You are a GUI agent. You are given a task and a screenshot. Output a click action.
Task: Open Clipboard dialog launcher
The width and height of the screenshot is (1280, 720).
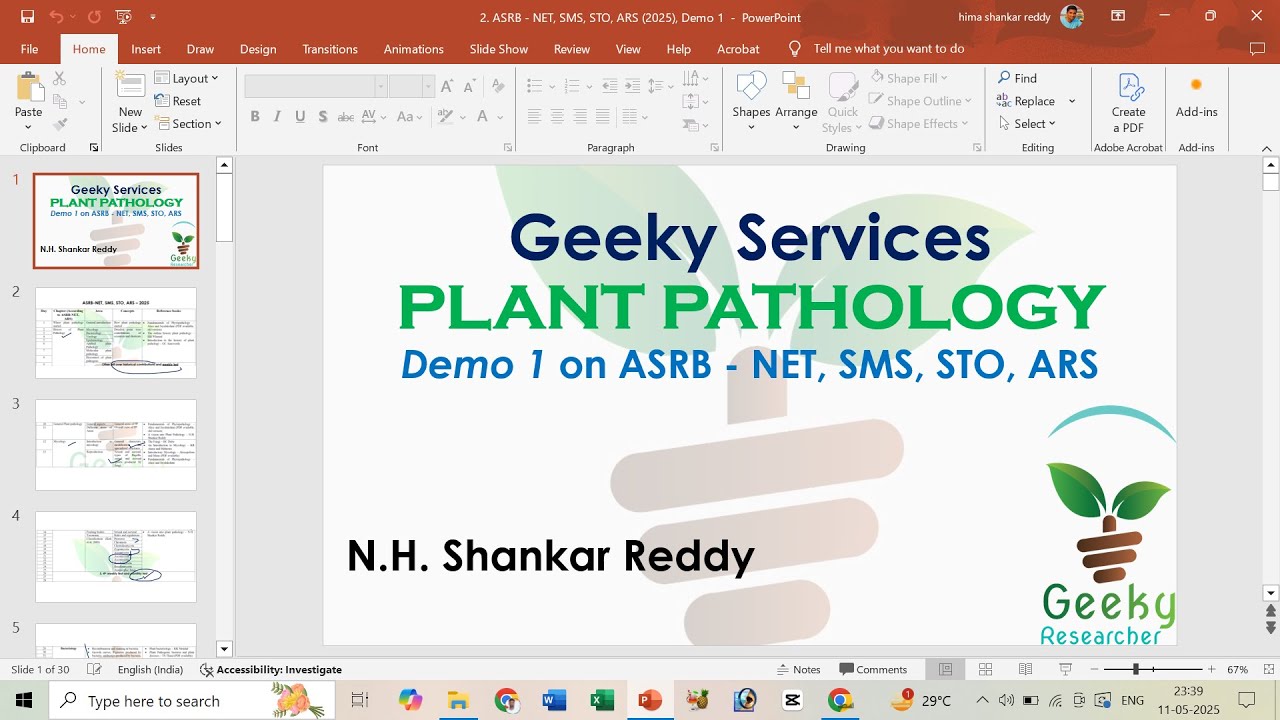94,147
